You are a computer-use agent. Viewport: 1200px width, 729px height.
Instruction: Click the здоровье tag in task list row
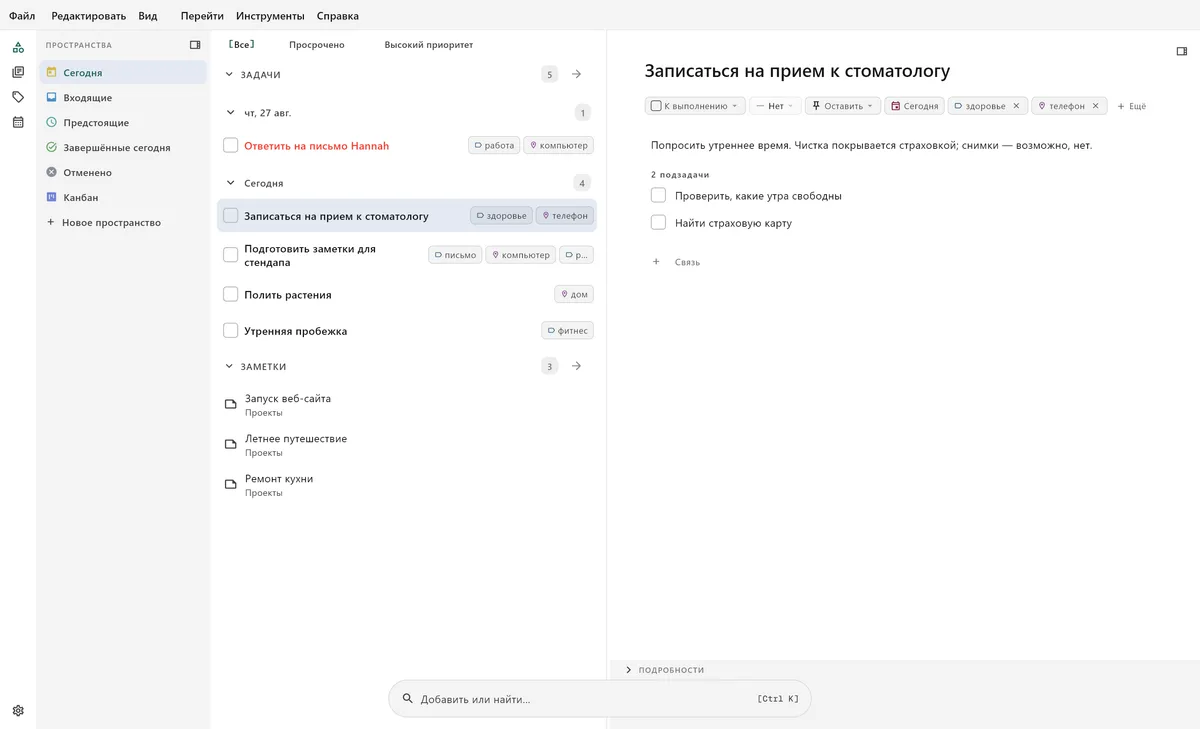click(x=501, y=216)
